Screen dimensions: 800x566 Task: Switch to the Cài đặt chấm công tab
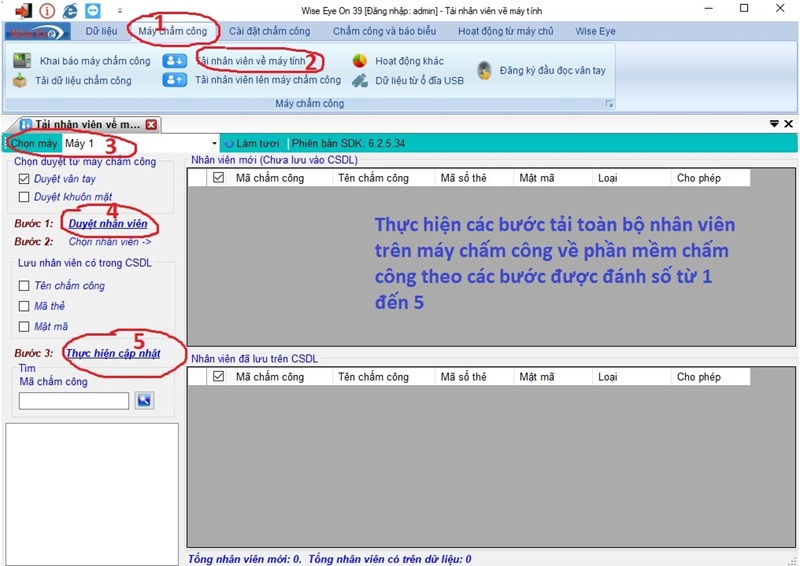click(269, 31)
